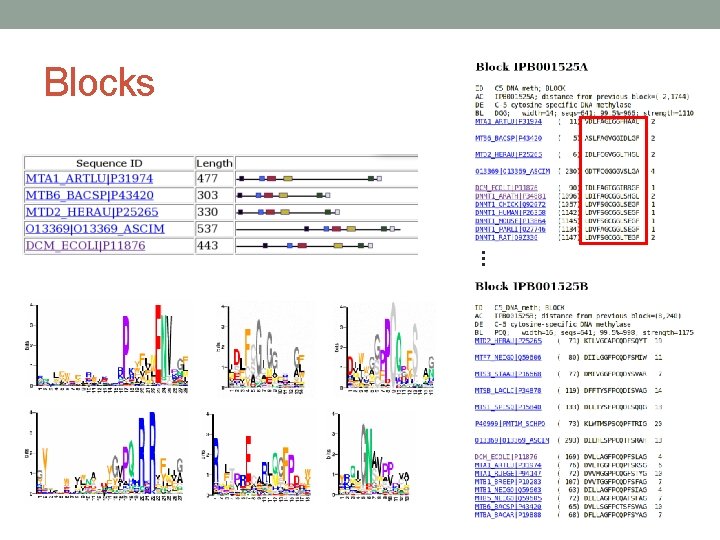Click dark red block marker in DCM_ECOLI row
This screenshot has height=540, width=720.
point(302,246)
